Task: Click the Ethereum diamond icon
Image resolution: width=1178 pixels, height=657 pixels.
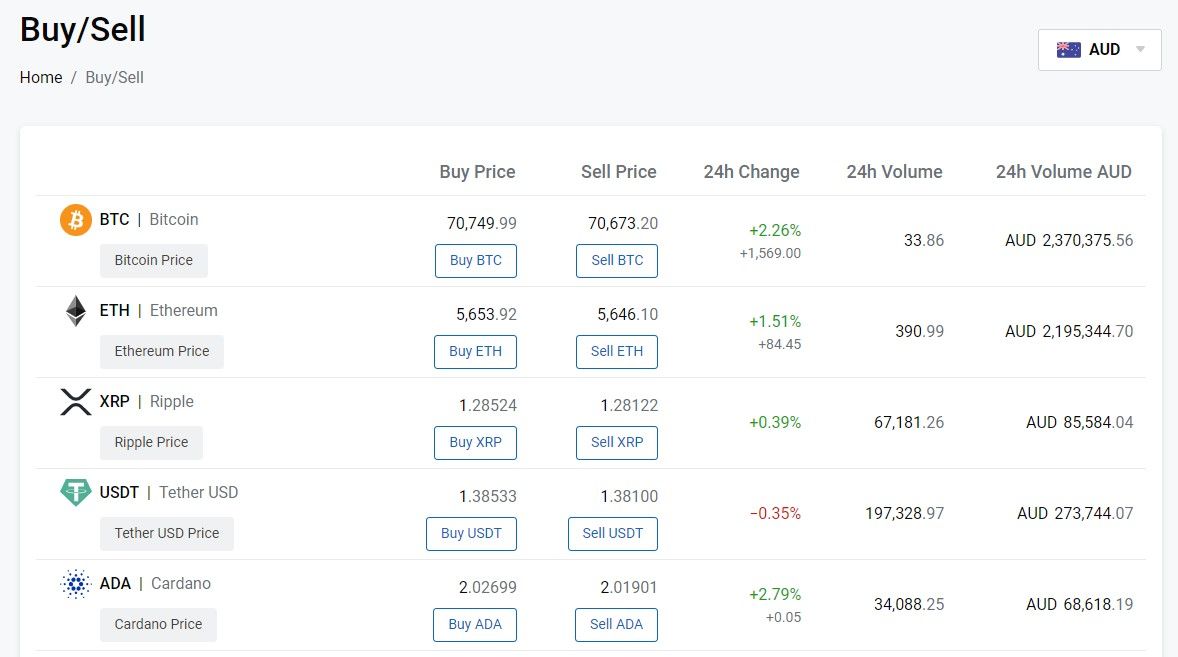Action: pos(76,311)
